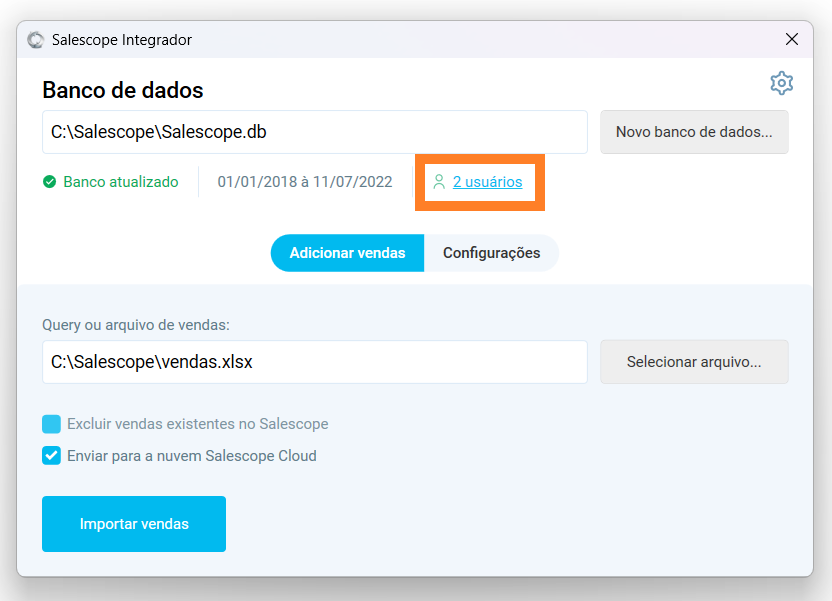Screen dimensions: 832x601
Task: Click the Salescope app logo in title bar
Action: point(36,40)
